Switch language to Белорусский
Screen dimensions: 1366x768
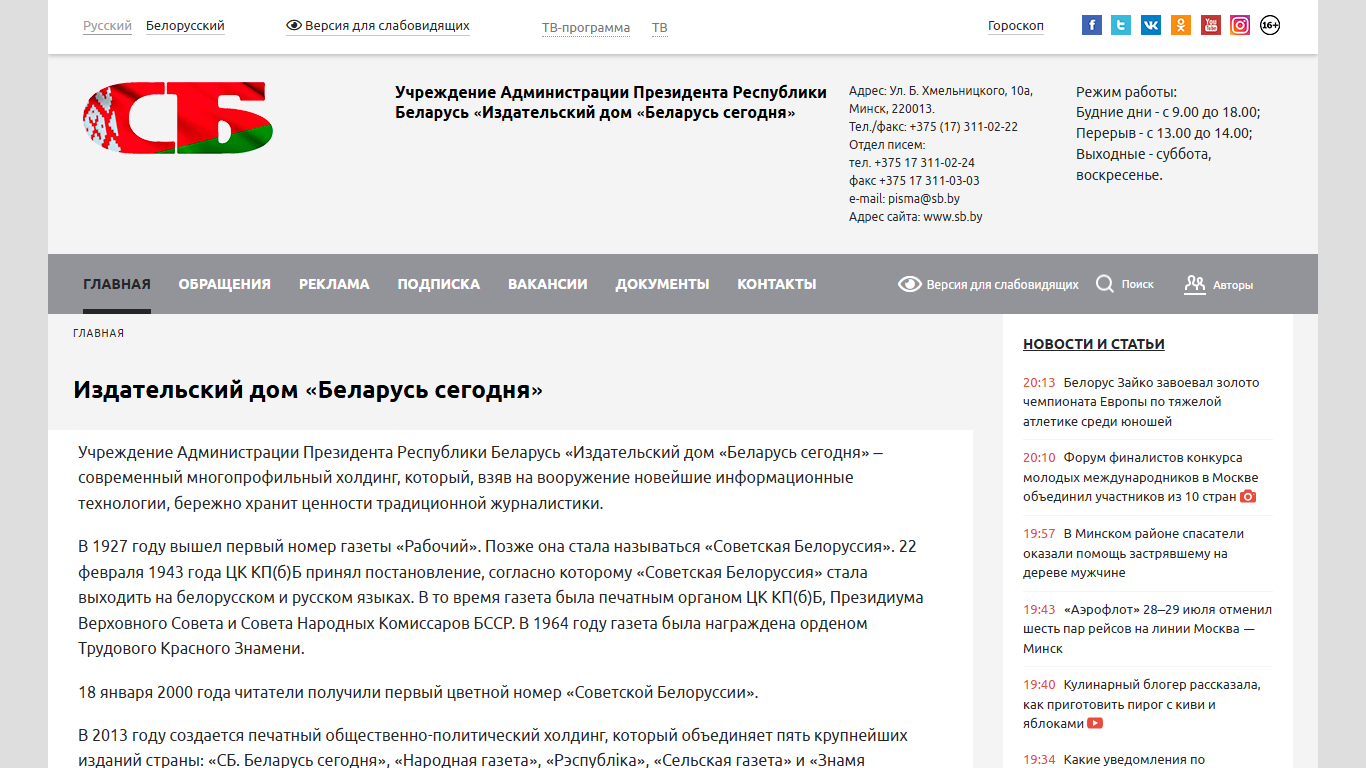tap(185, 26)
